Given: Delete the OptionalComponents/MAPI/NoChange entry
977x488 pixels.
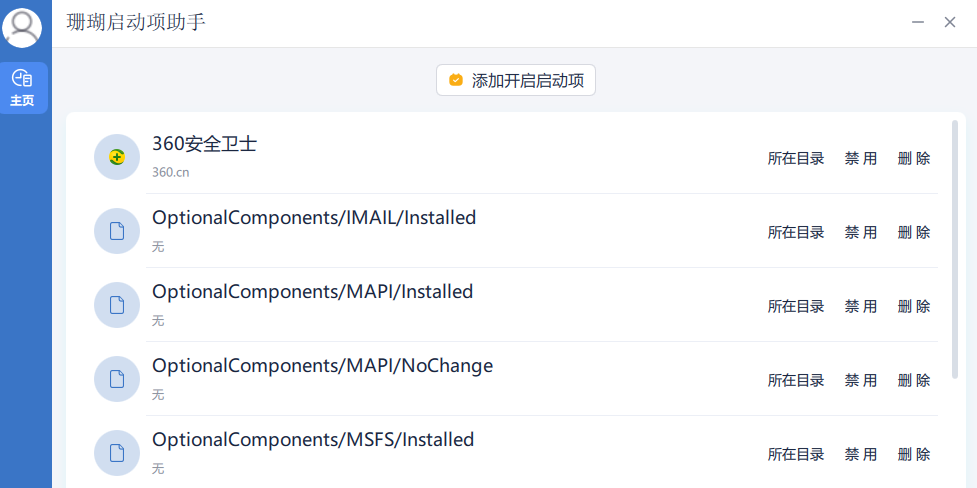Looking at the screenshot, I should [x=914, y=380].
